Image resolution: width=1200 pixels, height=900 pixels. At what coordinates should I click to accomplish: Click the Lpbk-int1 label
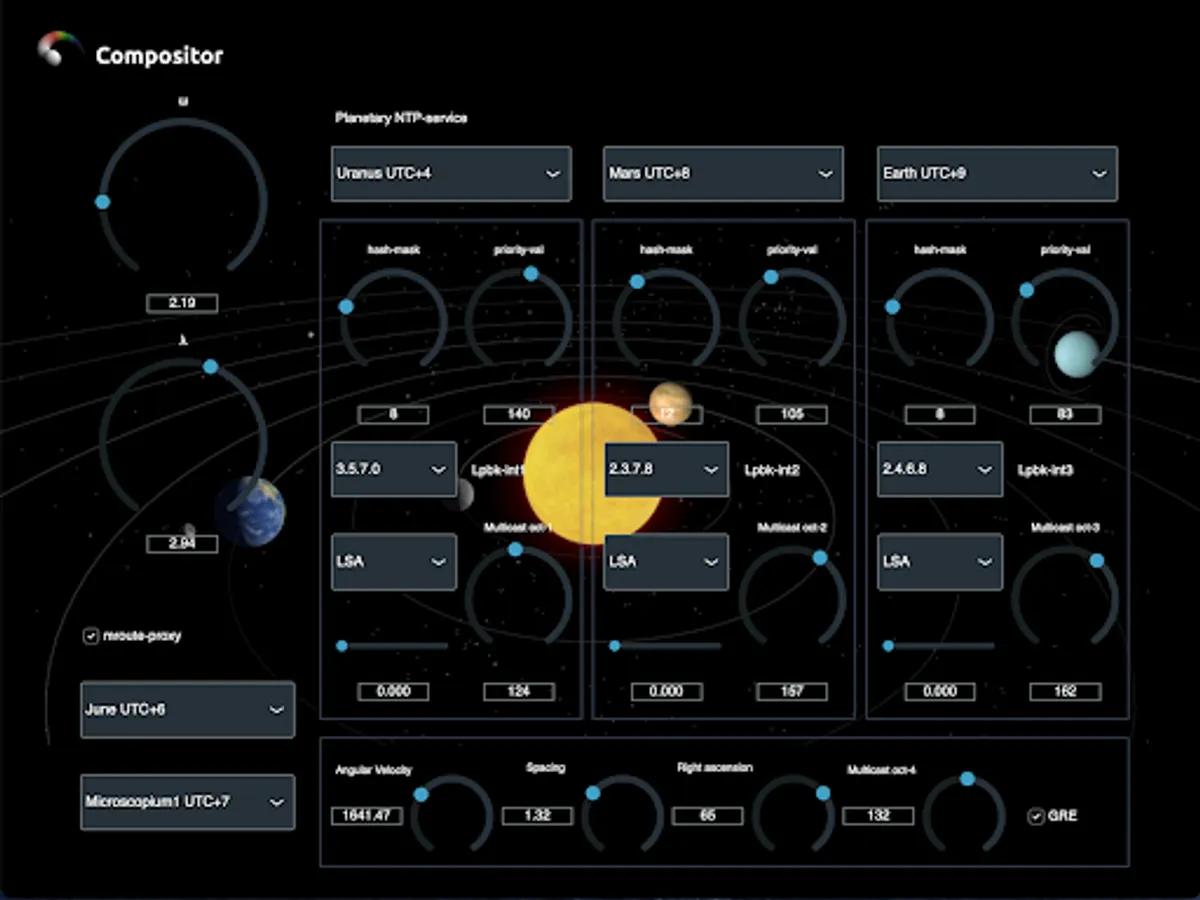[x=499, y=469]
